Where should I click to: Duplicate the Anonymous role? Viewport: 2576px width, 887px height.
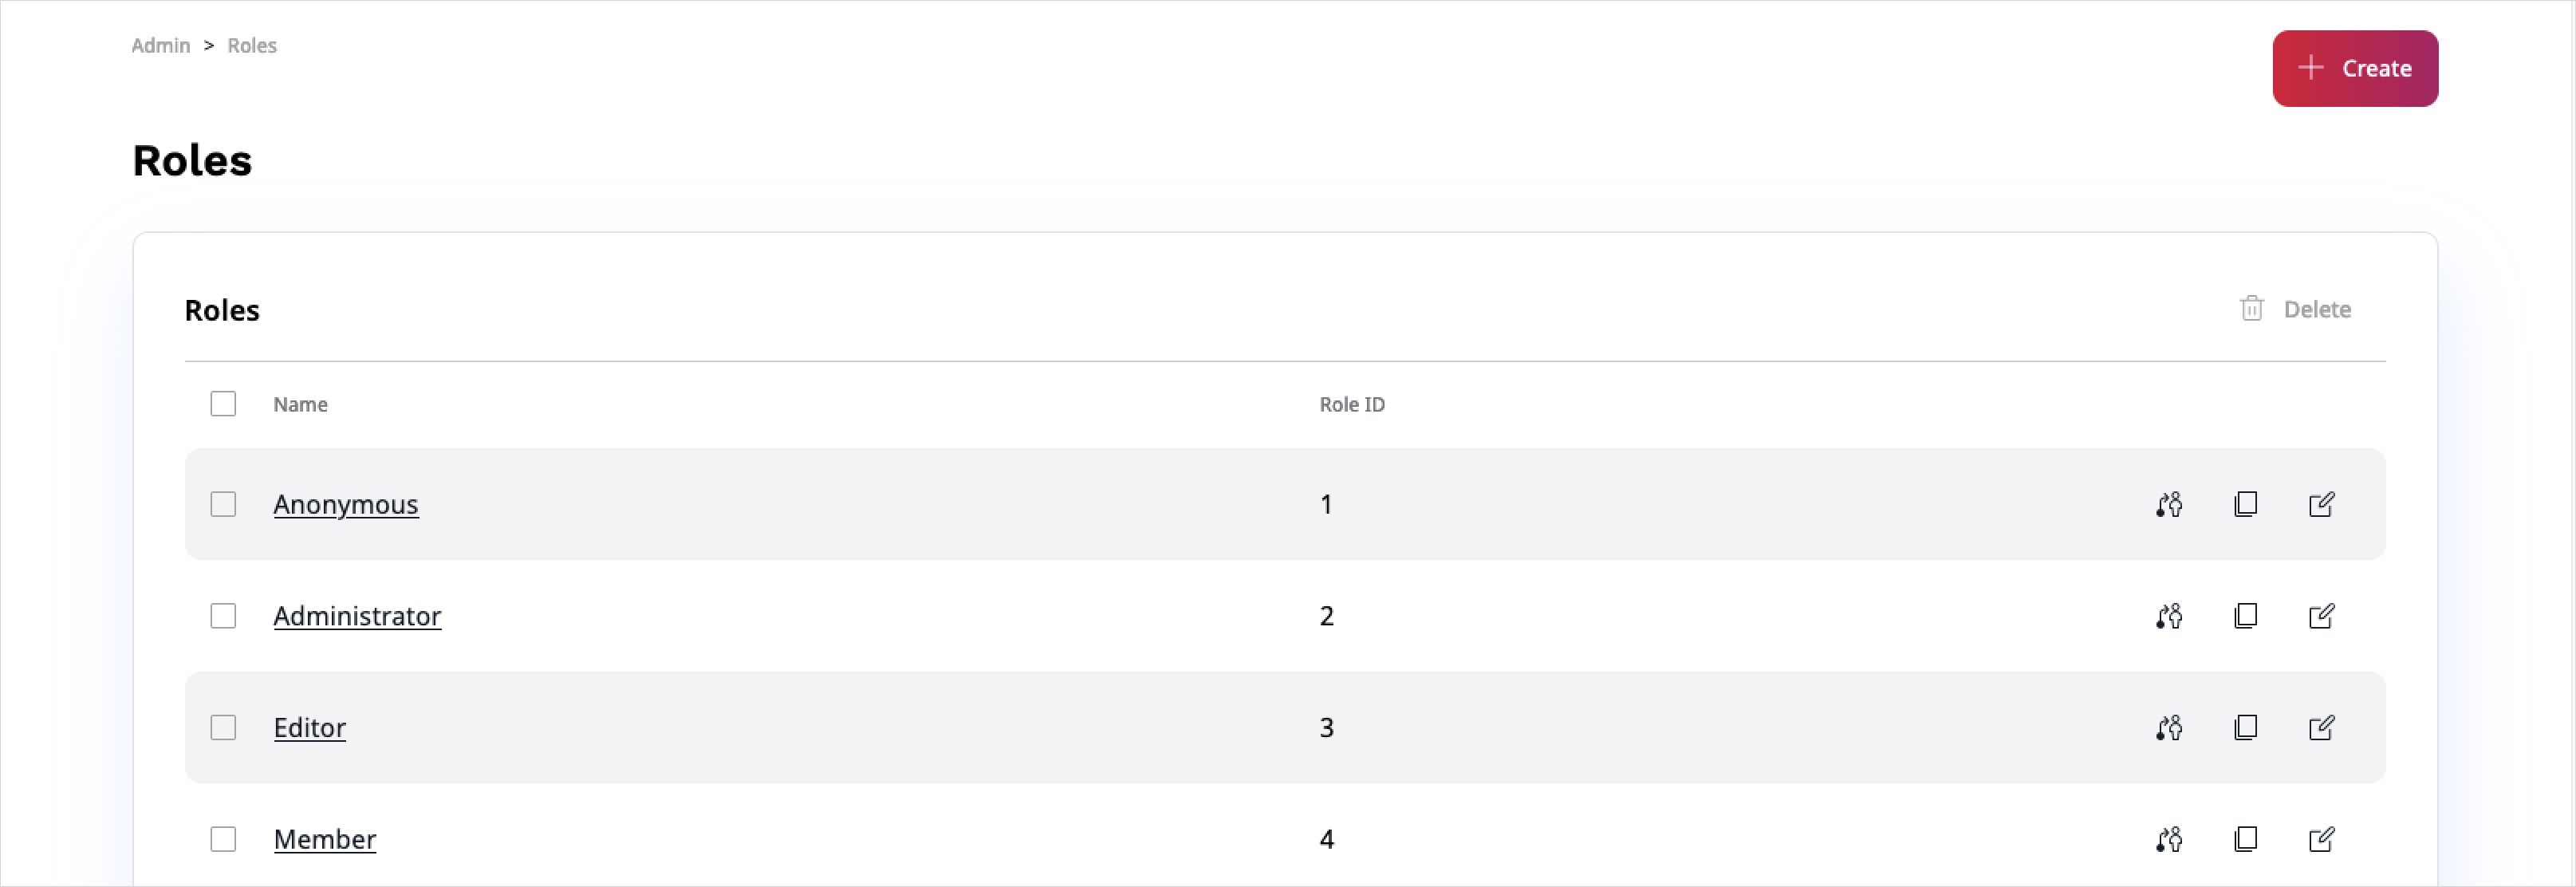2245,504
